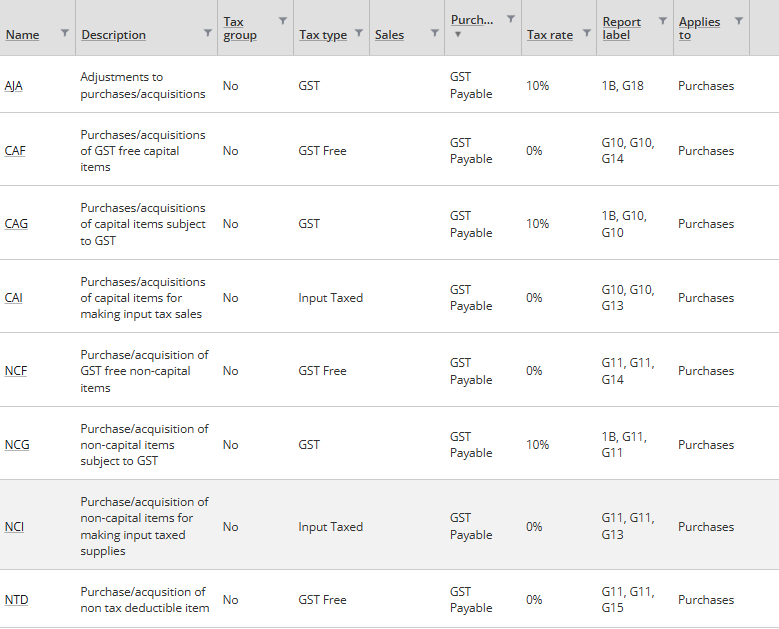Open the Applies to filter icon
This screenshot has width=779, height=629.
[x=739, y=21]
